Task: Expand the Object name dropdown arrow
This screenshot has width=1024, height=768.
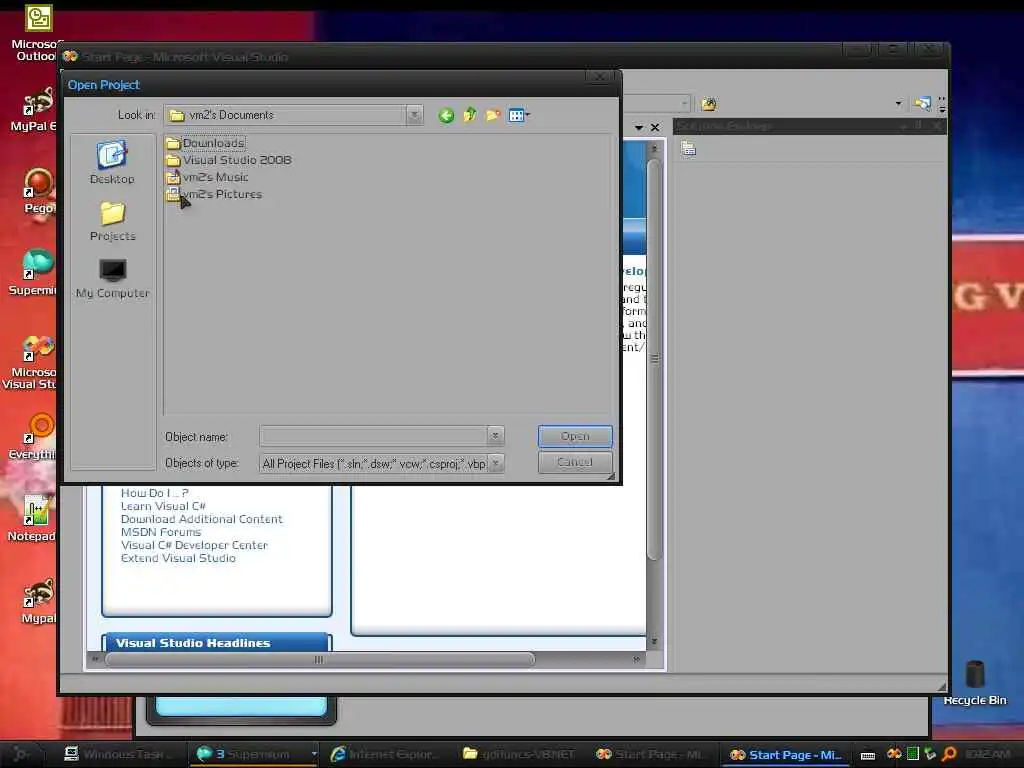Action: coord(495,436)
